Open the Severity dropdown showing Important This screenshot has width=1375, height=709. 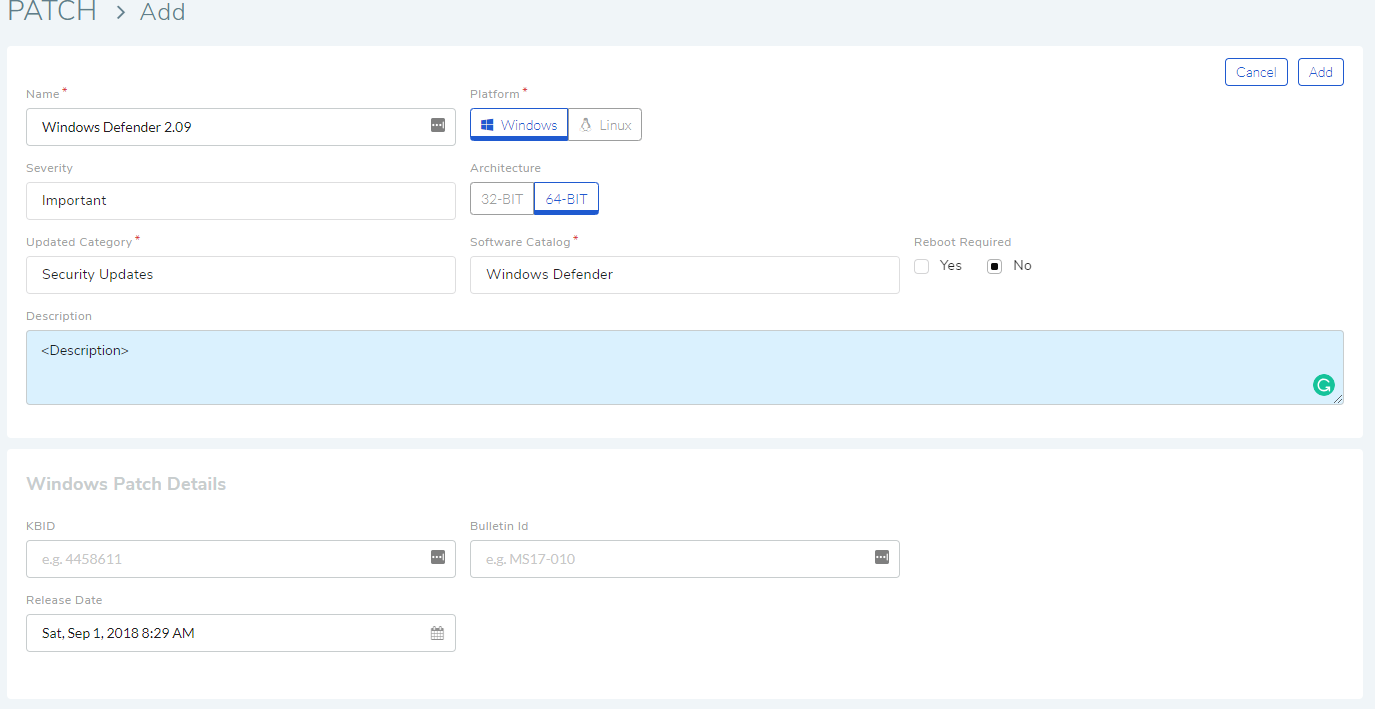pos(241,201)
